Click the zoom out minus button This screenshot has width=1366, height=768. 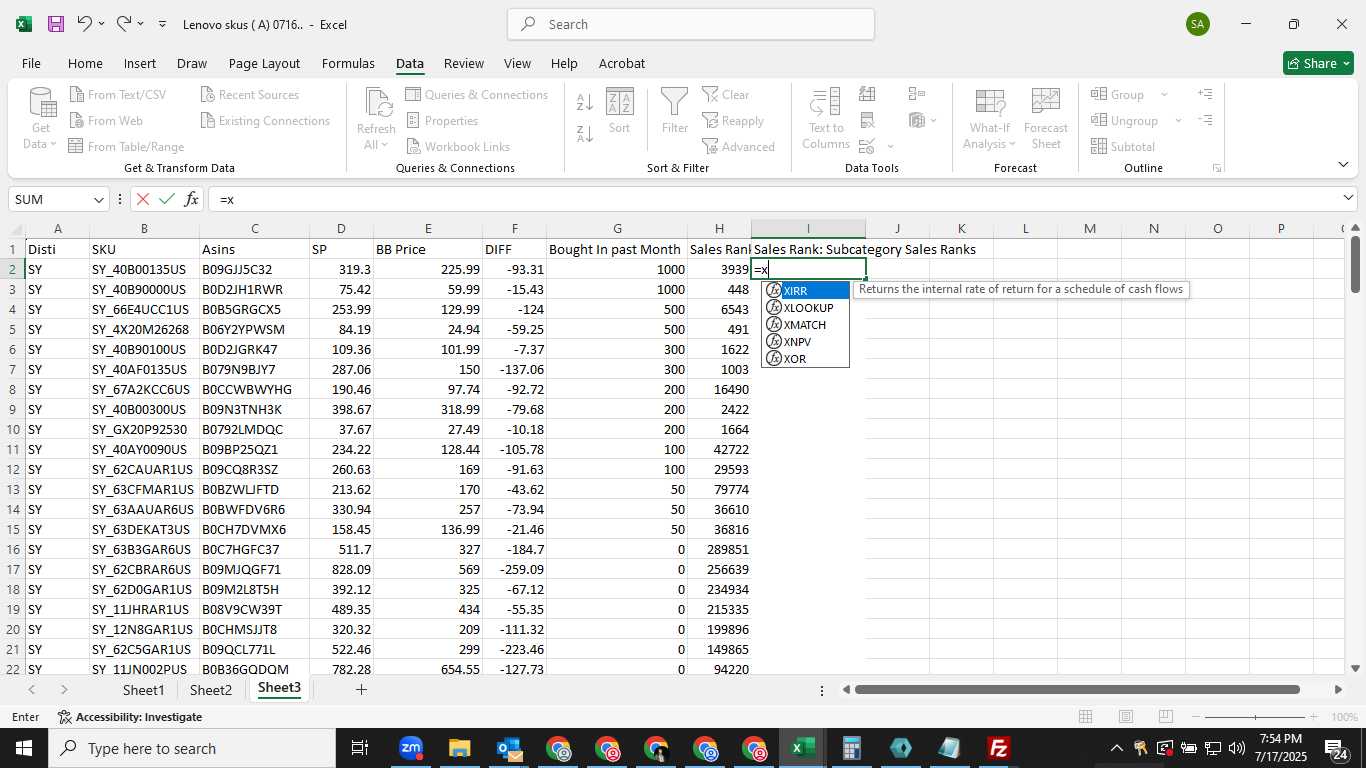coord(1198,717)
